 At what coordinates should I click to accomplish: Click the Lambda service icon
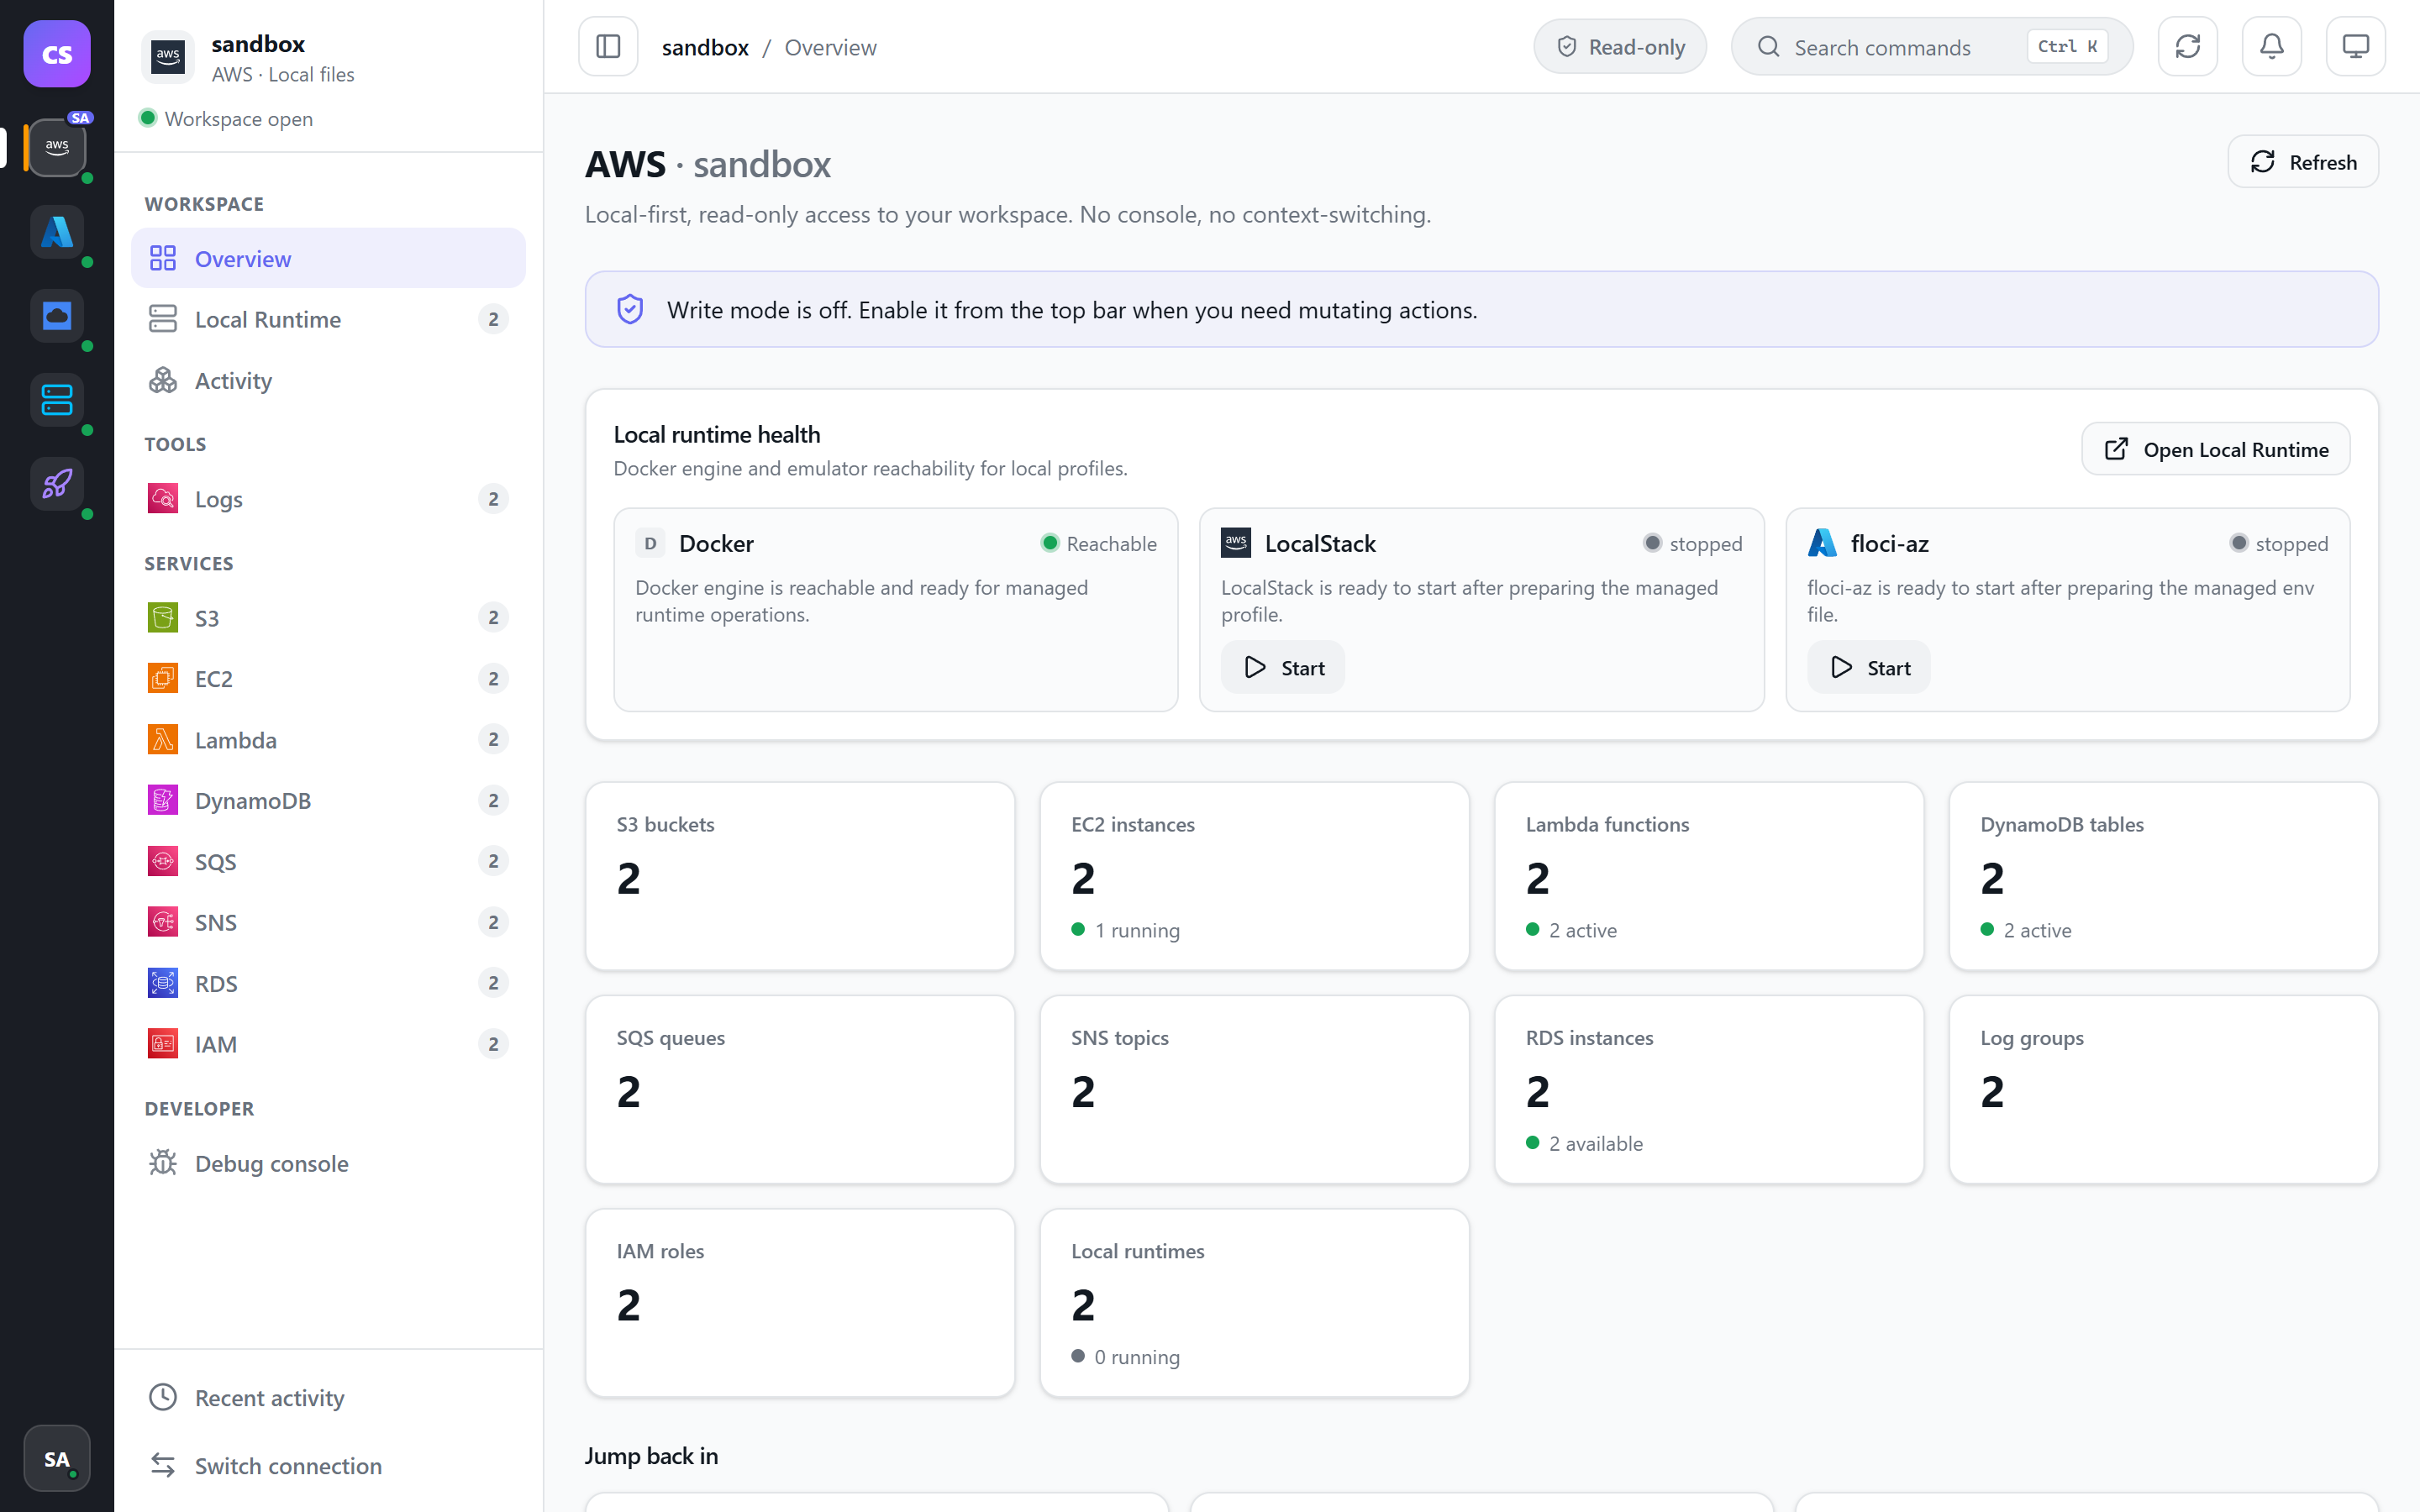click(x=163, y=739)
